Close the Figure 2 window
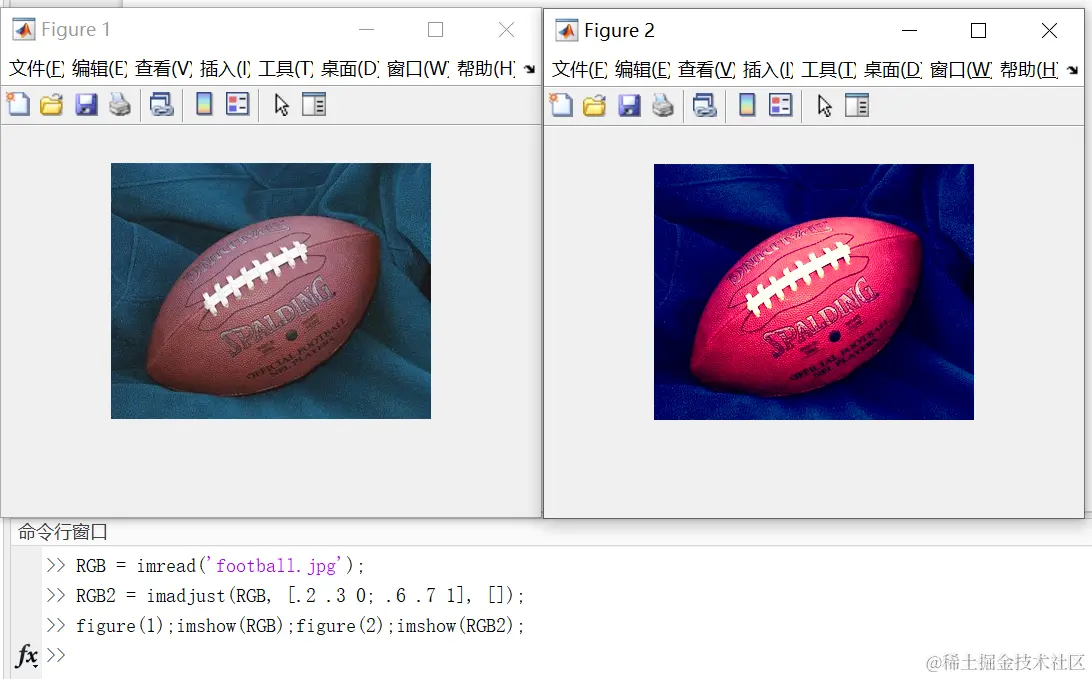Screen dimensions: 1092x679 (x=1050, y=31)
